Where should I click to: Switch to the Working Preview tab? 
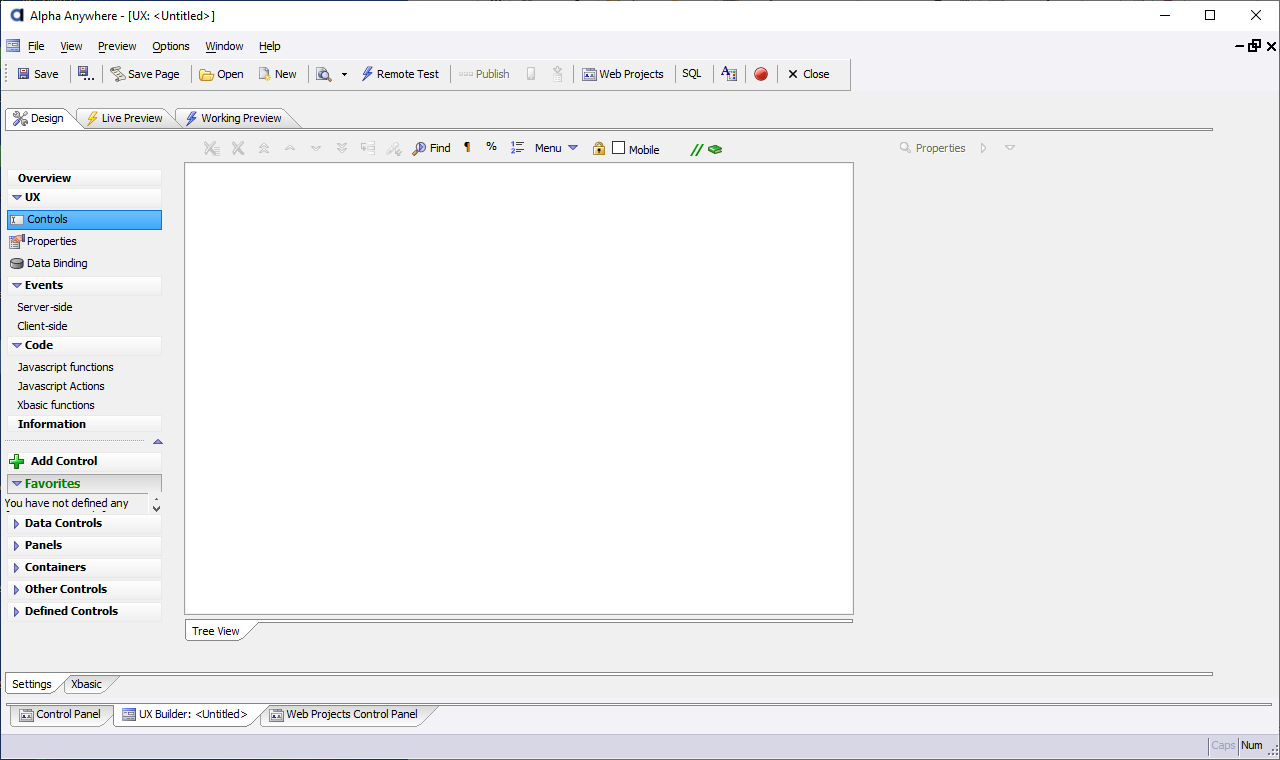pyautogui.click(x=233, y=118)
